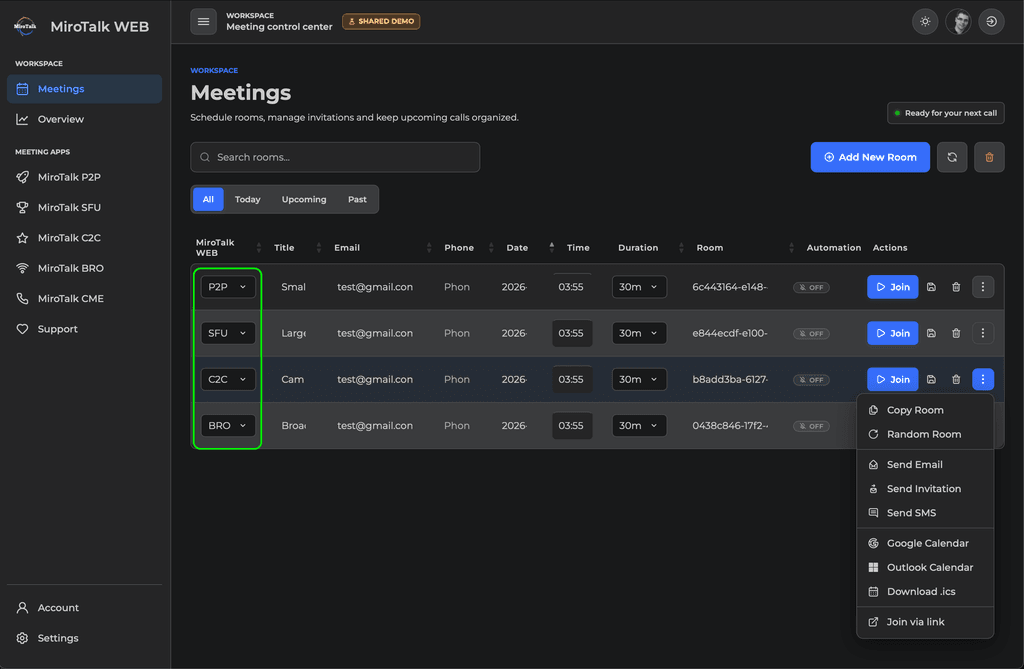Choose Join via link menu entry
Screen dimensions: 1024x669
(925, 622)
